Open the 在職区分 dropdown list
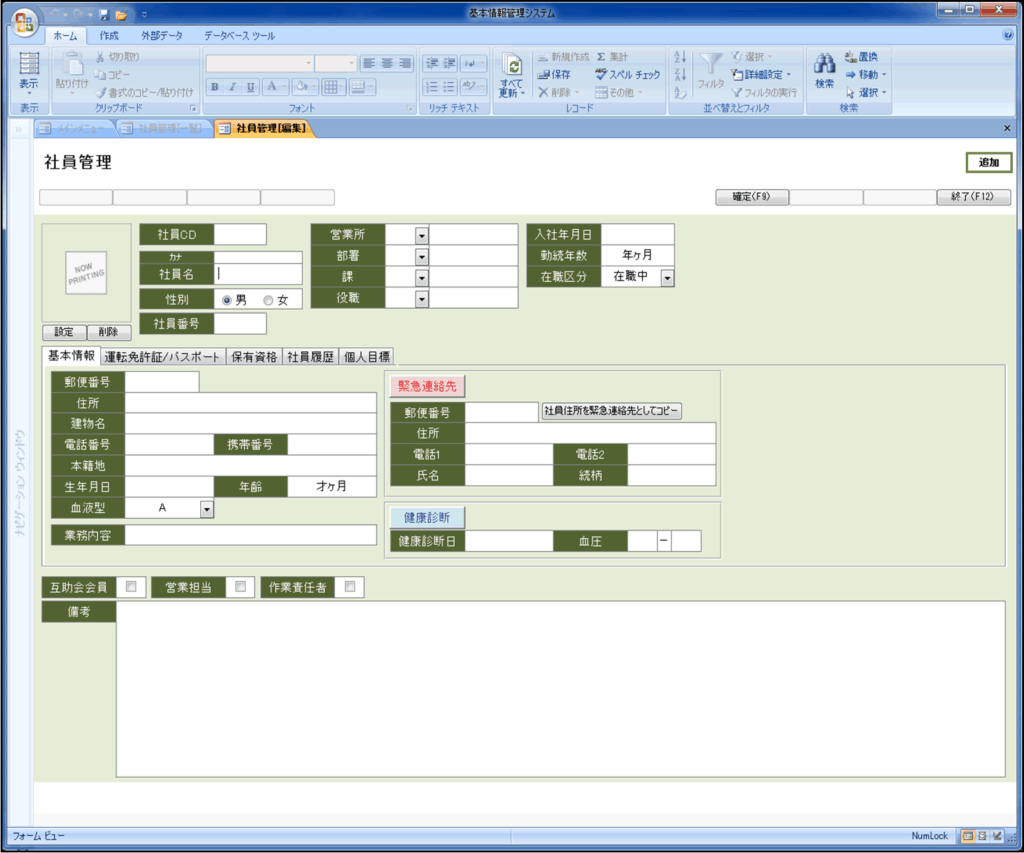1024x853 pixels. click(x=667, y=277)
